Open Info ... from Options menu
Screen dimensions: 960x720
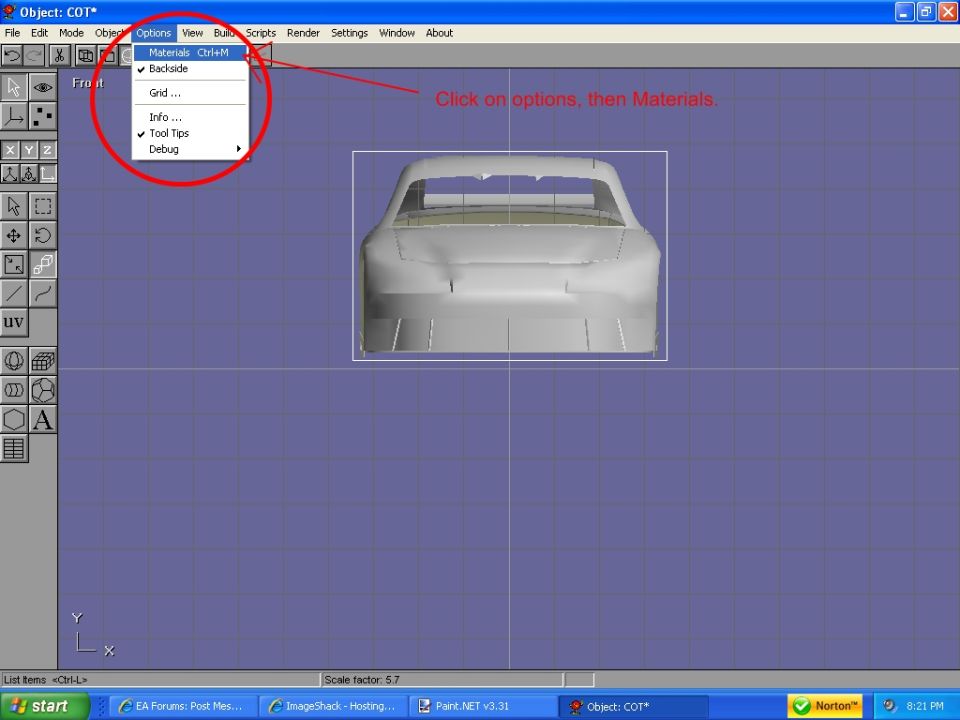click(190, 117)
